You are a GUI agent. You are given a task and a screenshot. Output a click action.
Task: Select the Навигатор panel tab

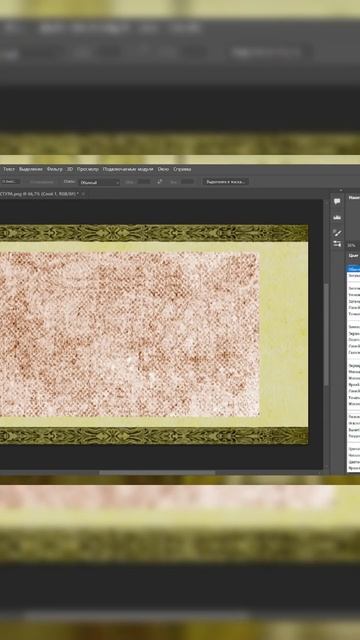pos(354,198)
